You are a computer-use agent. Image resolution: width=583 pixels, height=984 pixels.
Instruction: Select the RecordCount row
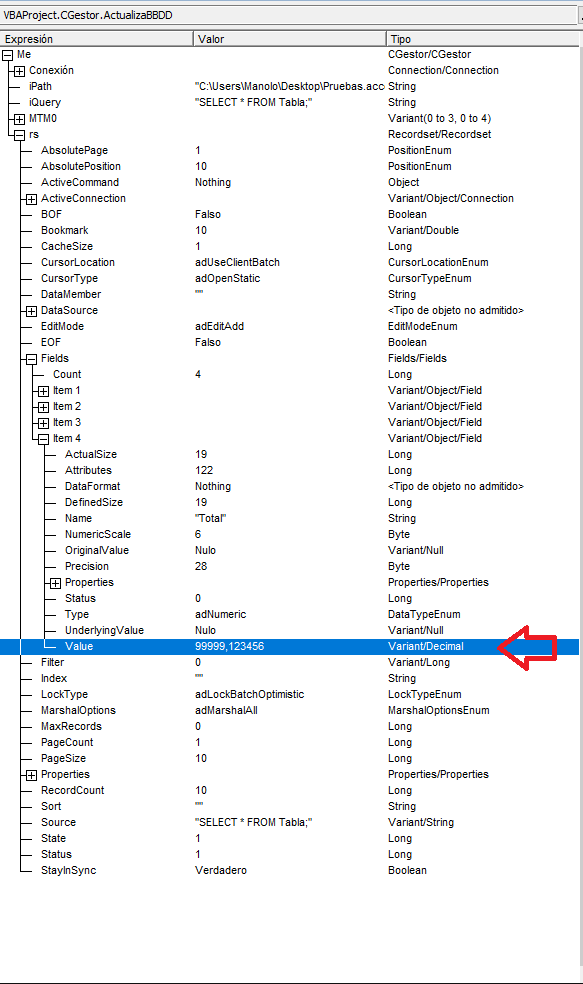point(289,791)
